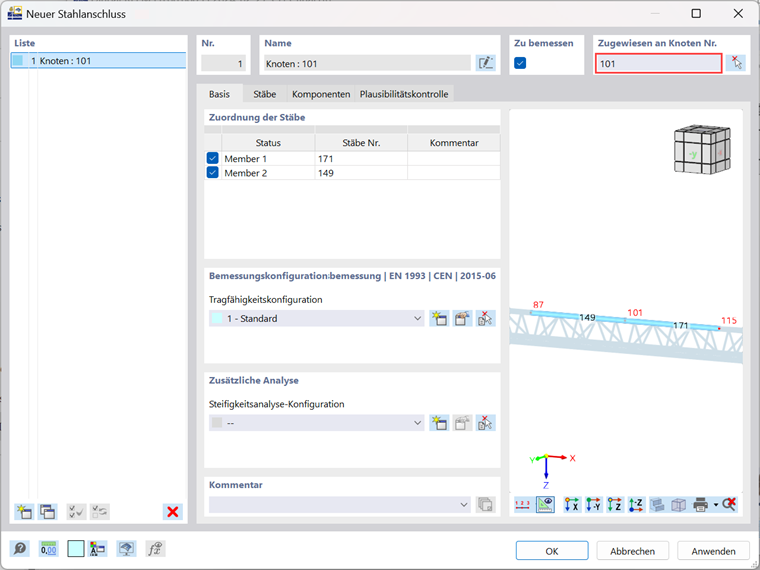Image resolution: width=760 pixels, height=570 pixels.
Task: Click the wireframe box icon in preview toolbar
Action: (x=679, y=505)
